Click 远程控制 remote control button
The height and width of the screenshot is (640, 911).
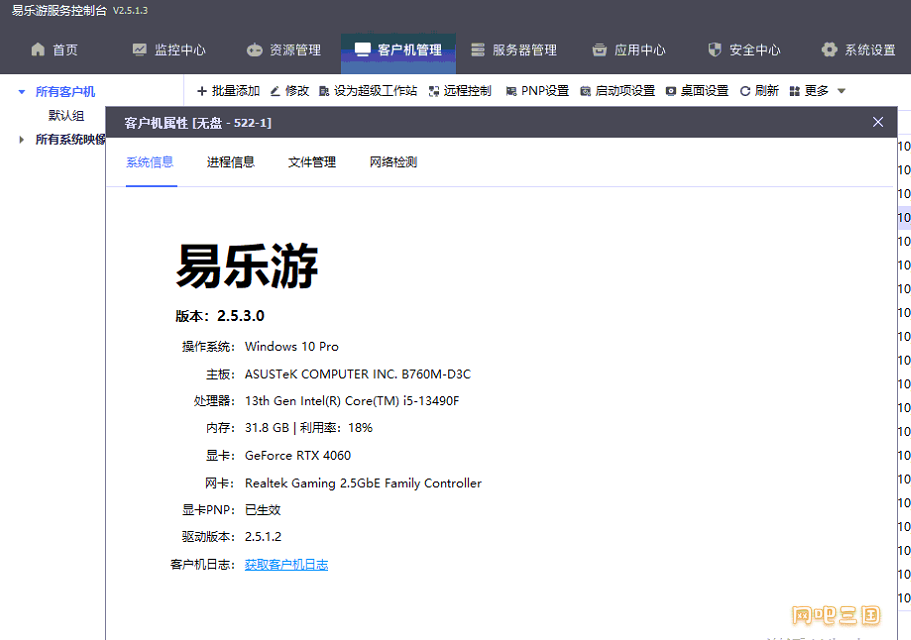(460, 91)
